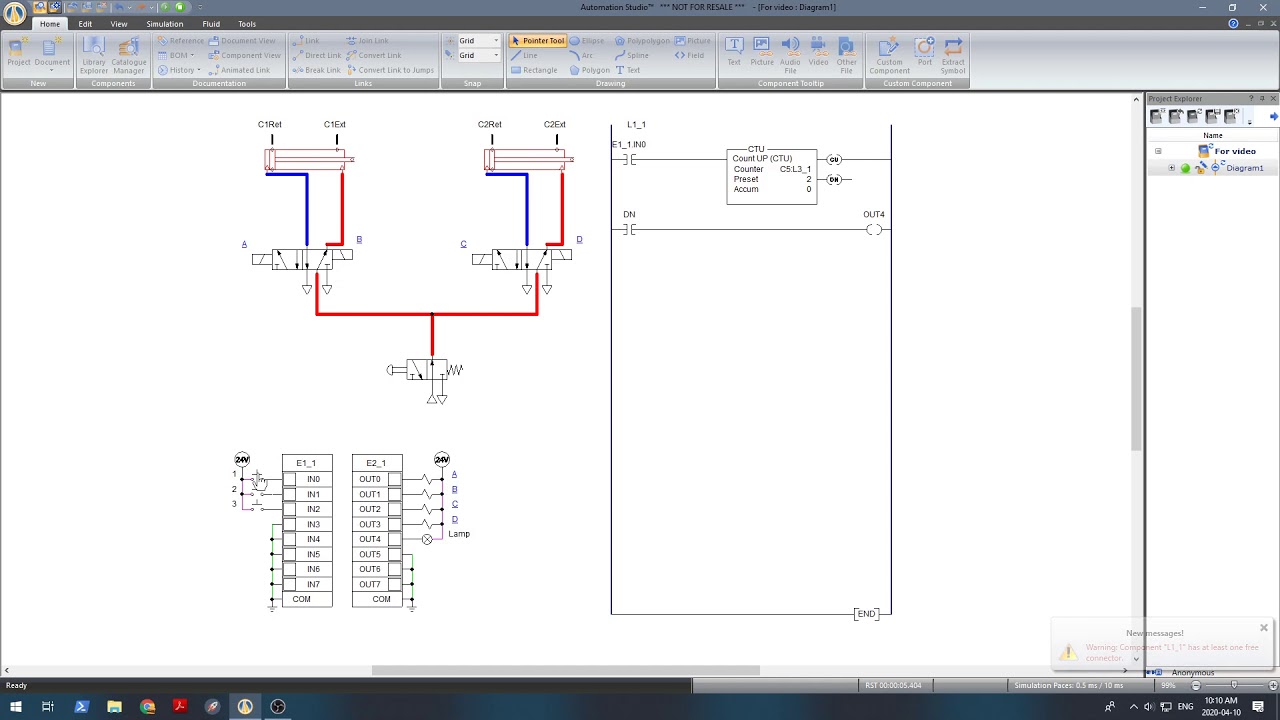Create a new Project from ribbon
Image resolution: width=1280 pixels, height=720 pixels.
click(x=19, y=52)
